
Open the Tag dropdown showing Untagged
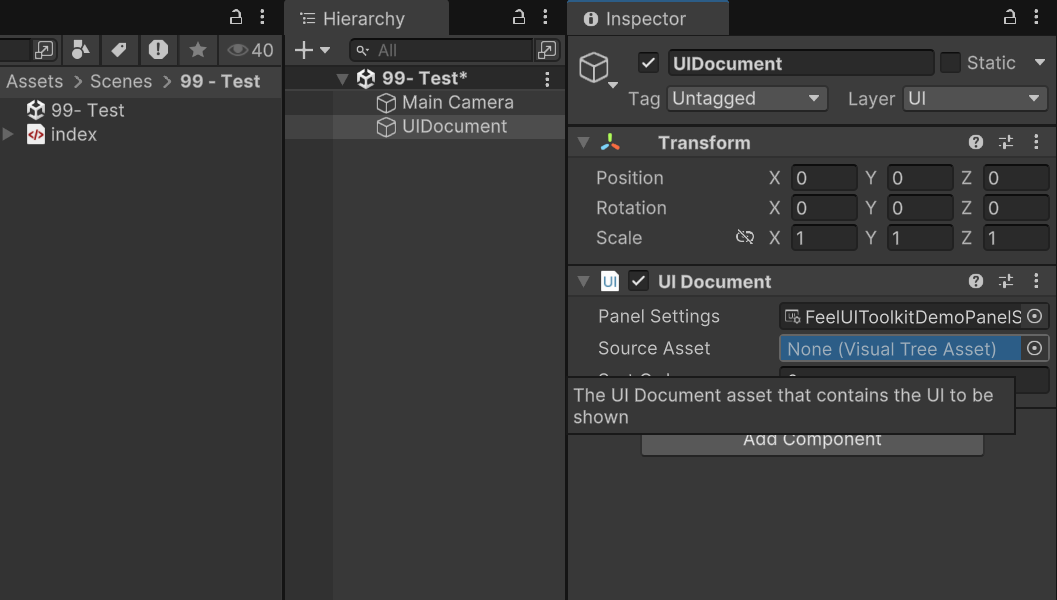(747, 98)
